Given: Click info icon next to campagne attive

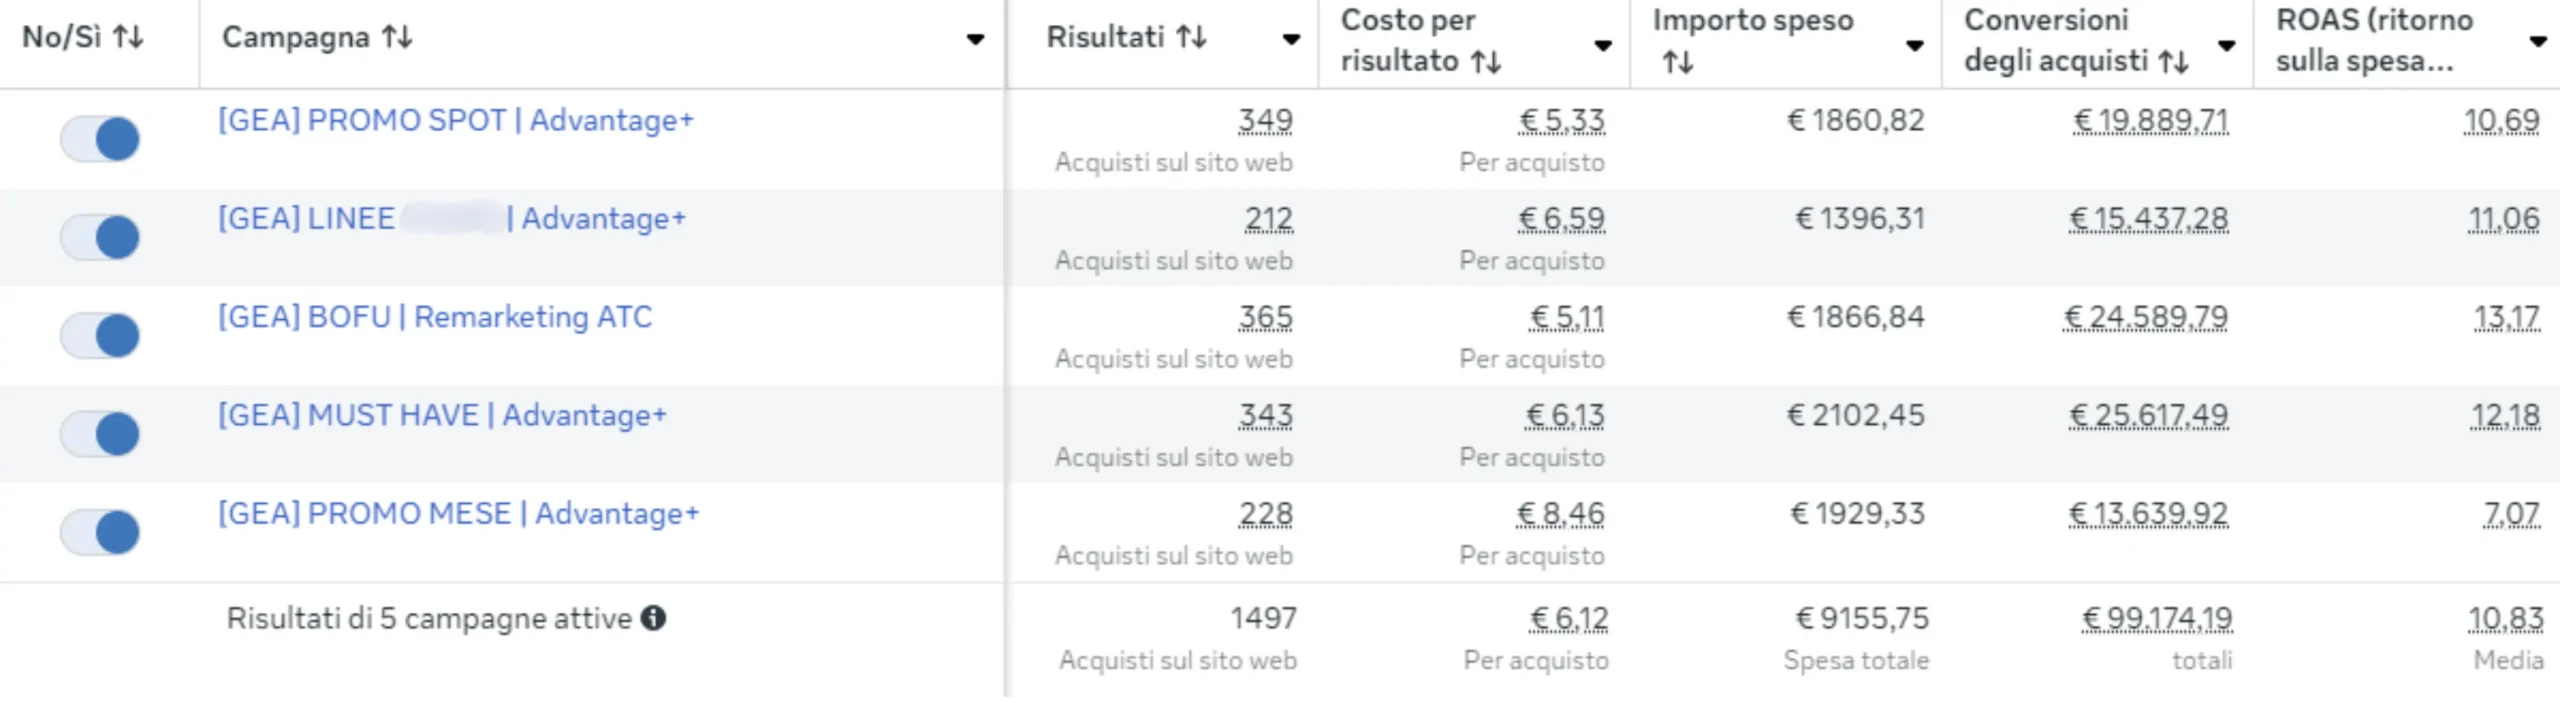Looking at the screenshot, I should [654, 618].
